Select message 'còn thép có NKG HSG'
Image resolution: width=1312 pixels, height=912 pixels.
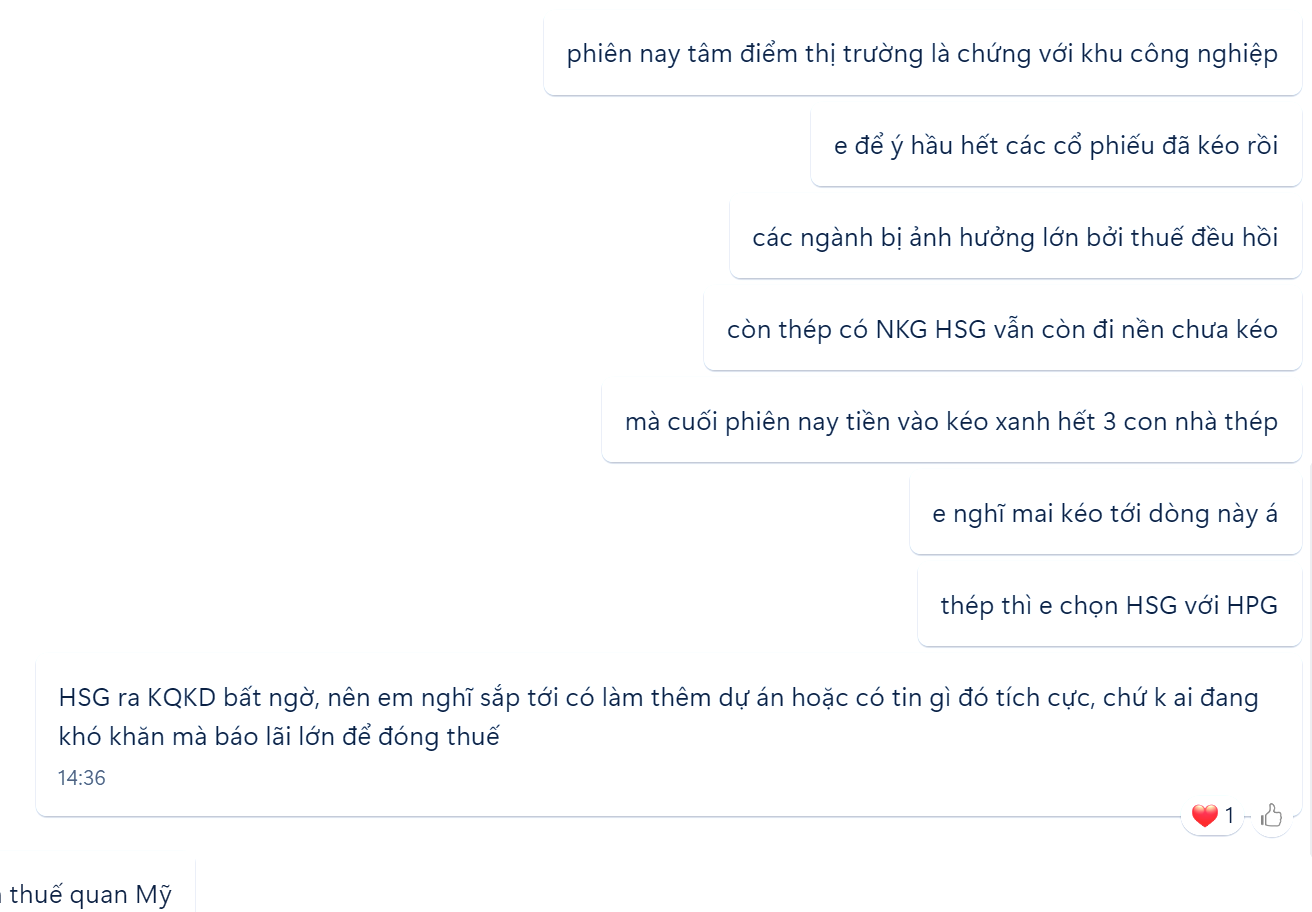coord(1002,330)
